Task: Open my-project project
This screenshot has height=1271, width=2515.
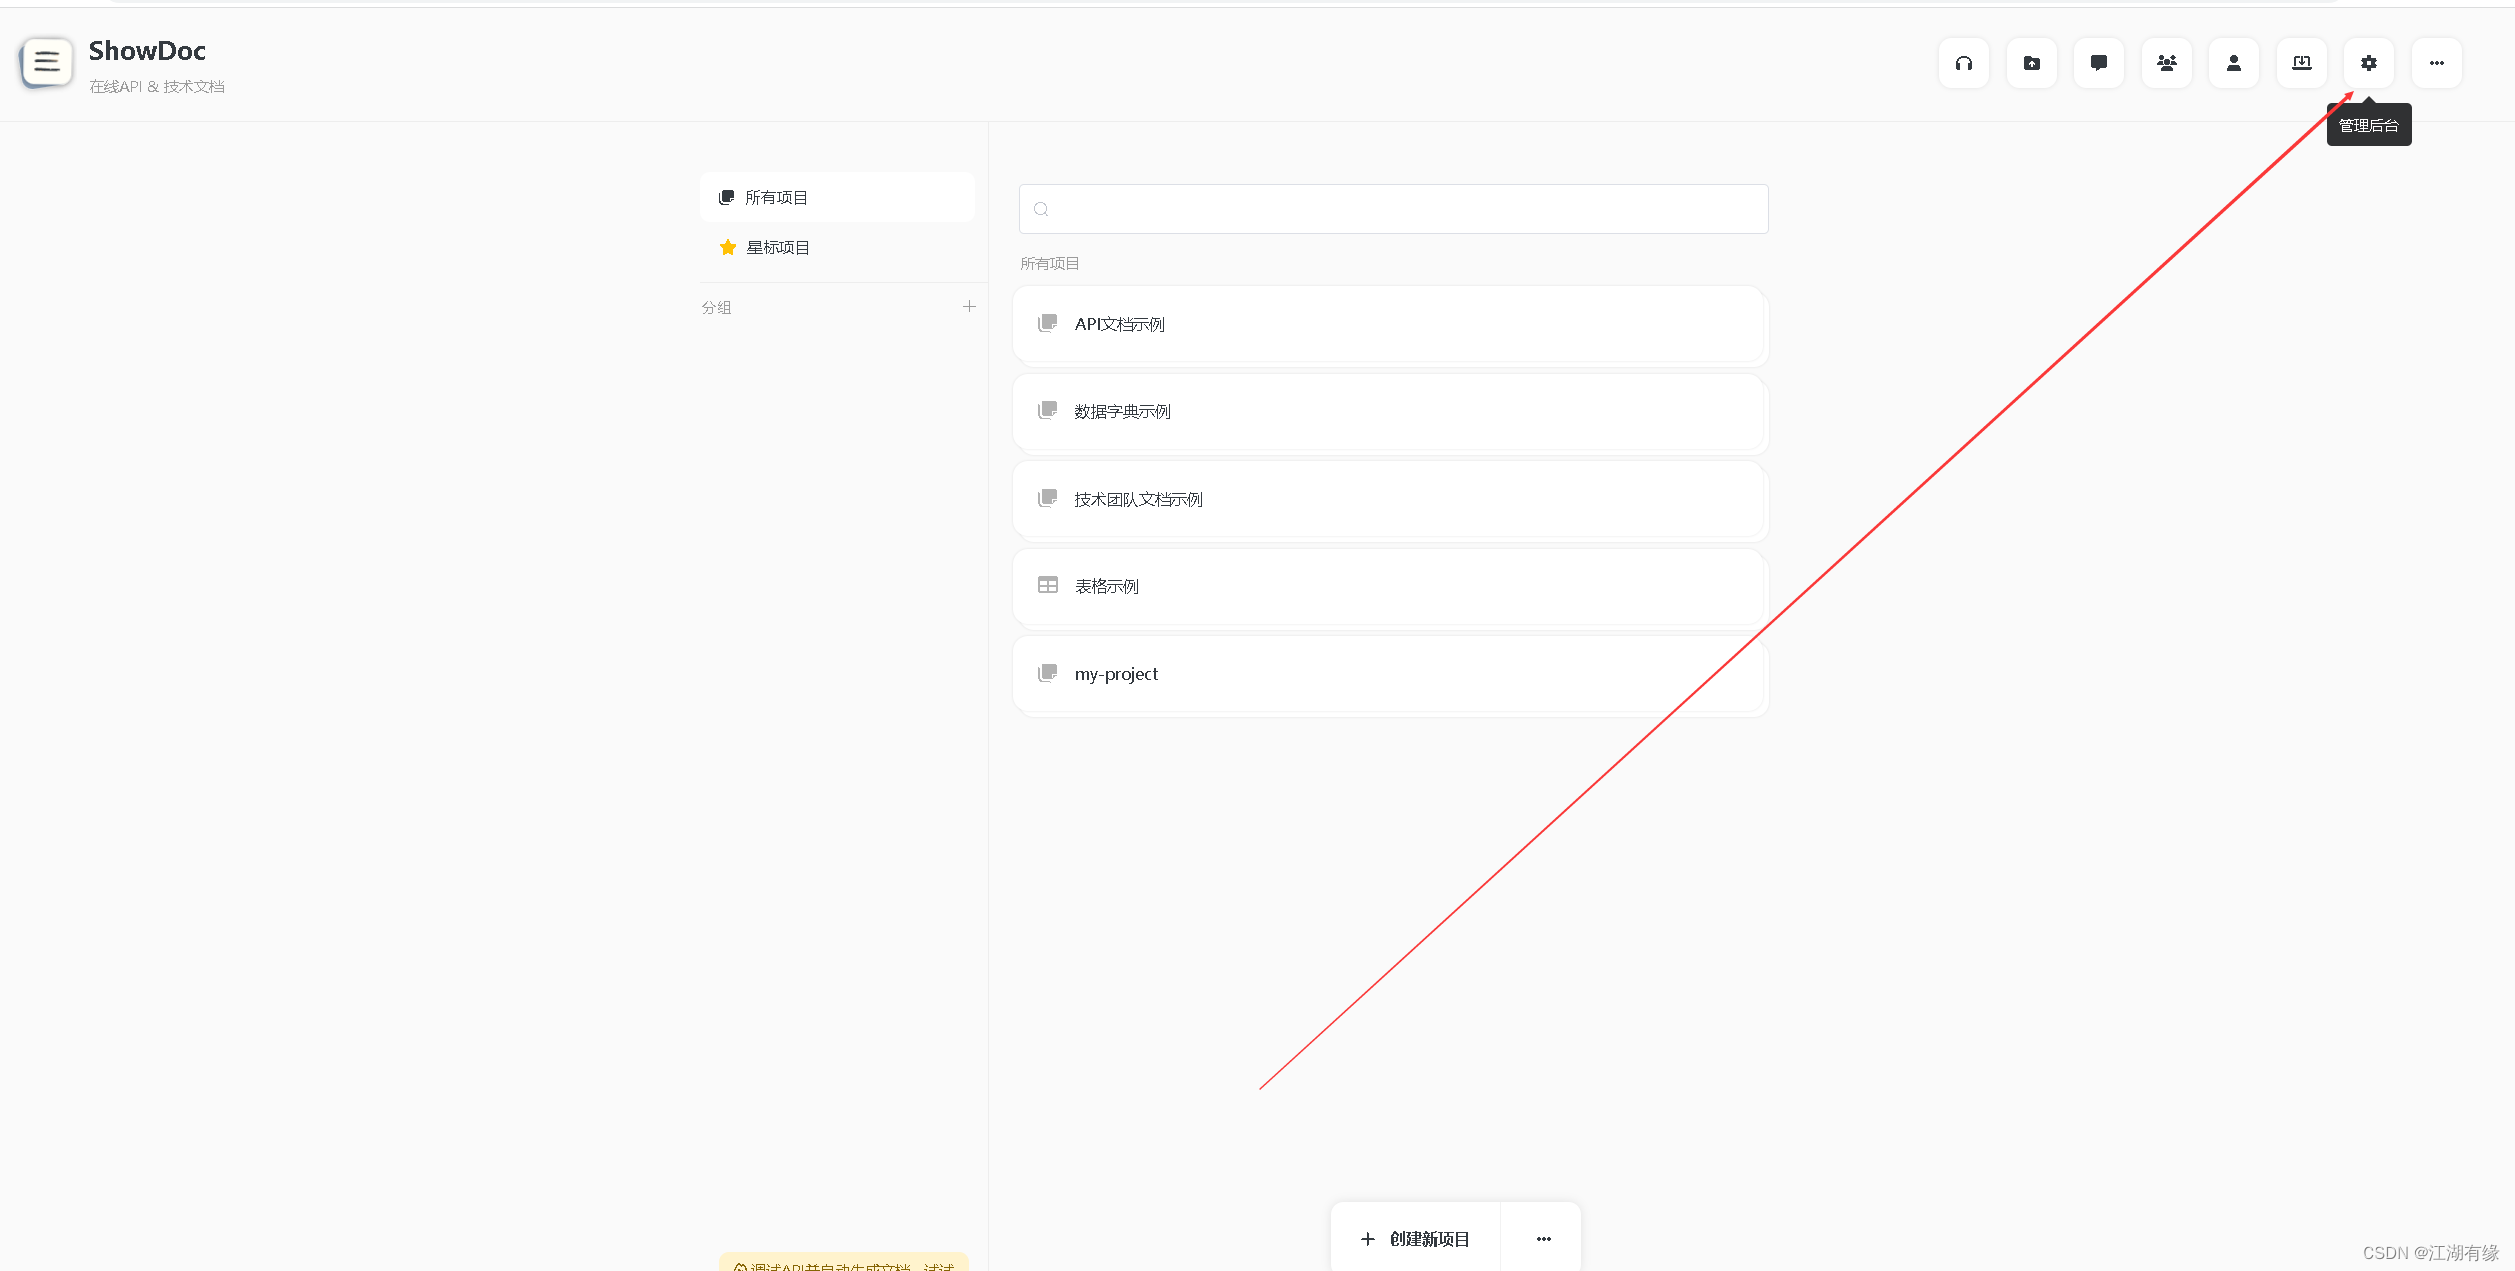Action: pyautogui.click(x=1115, y=673)
